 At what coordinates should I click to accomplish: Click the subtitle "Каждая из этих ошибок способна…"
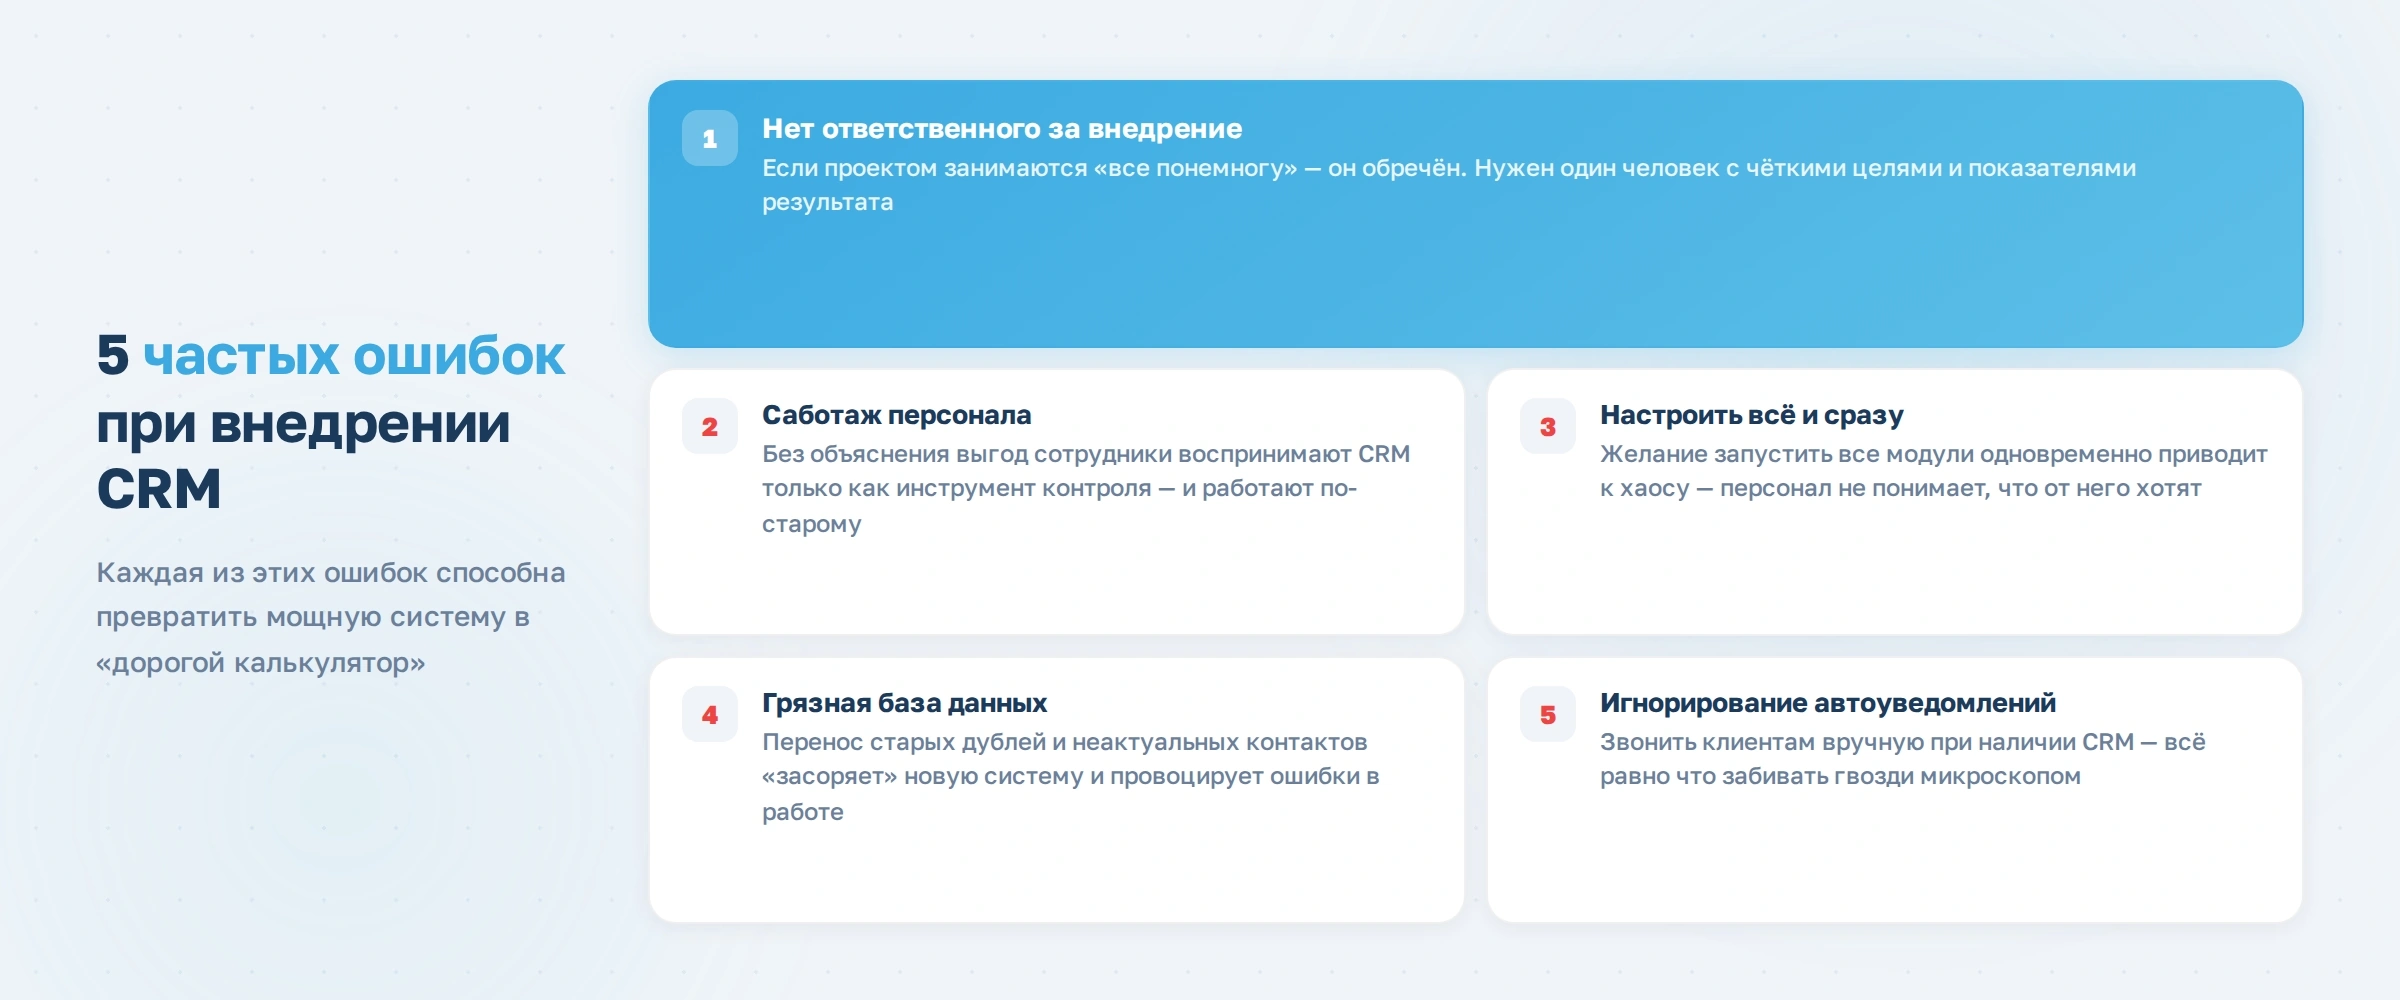pos(331,617)
